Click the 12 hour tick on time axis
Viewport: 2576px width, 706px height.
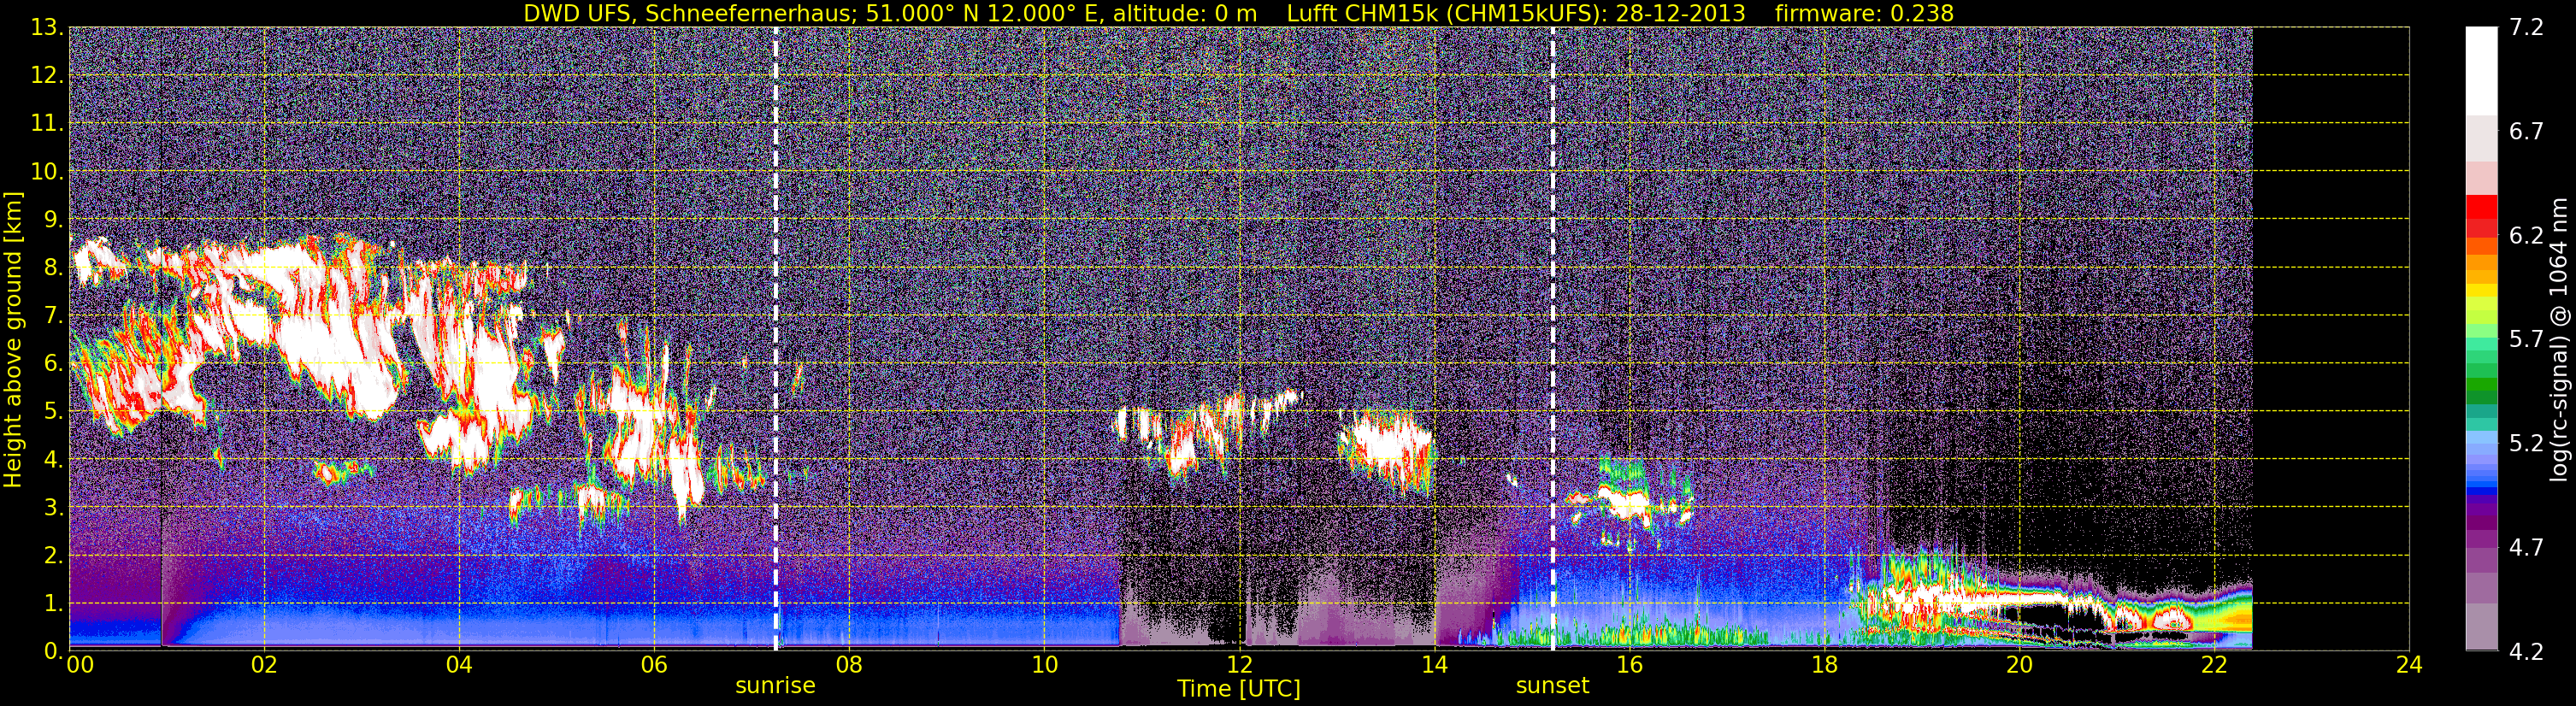pos(1239,665)
